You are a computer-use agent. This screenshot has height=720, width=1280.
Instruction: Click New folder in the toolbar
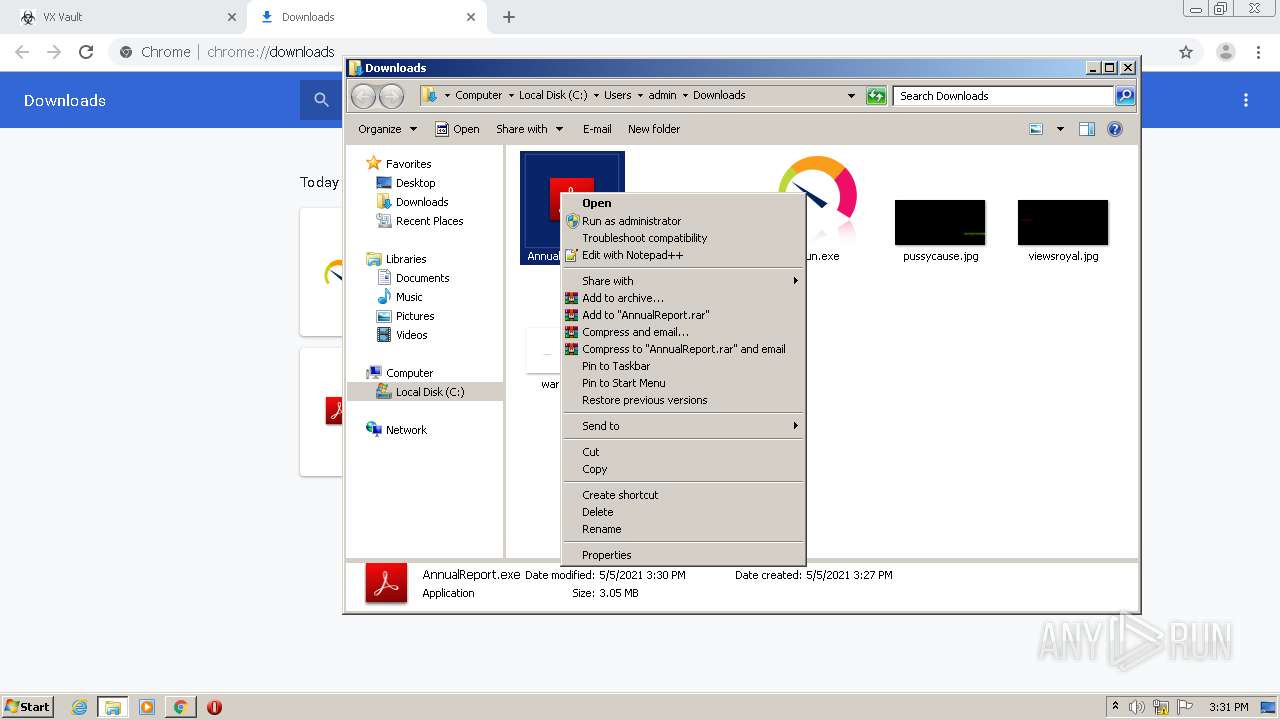pyautogui.click(x=654, y=129)
